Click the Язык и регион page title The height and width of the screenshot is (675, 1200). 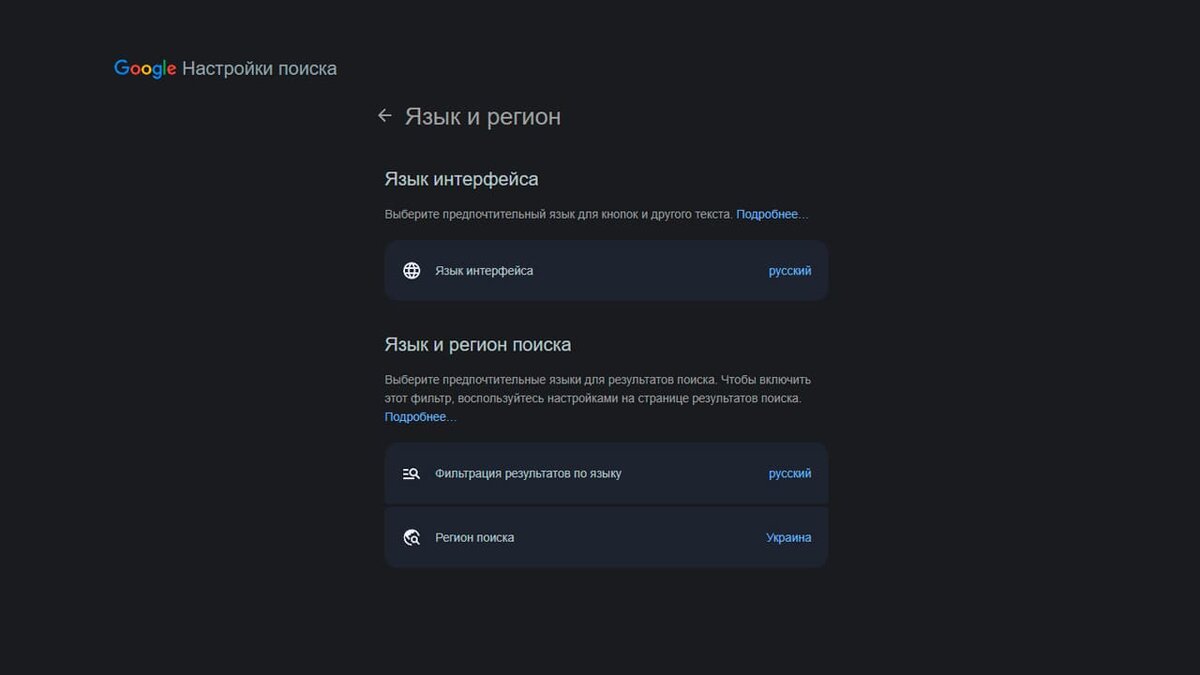(483, 117)
